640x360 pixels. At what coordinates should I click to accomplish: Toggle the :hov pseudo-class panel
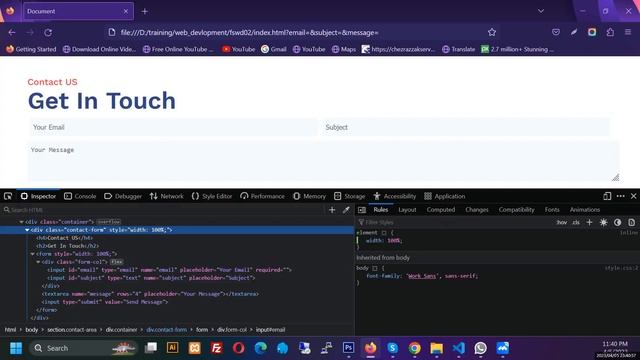pos(562,222)
